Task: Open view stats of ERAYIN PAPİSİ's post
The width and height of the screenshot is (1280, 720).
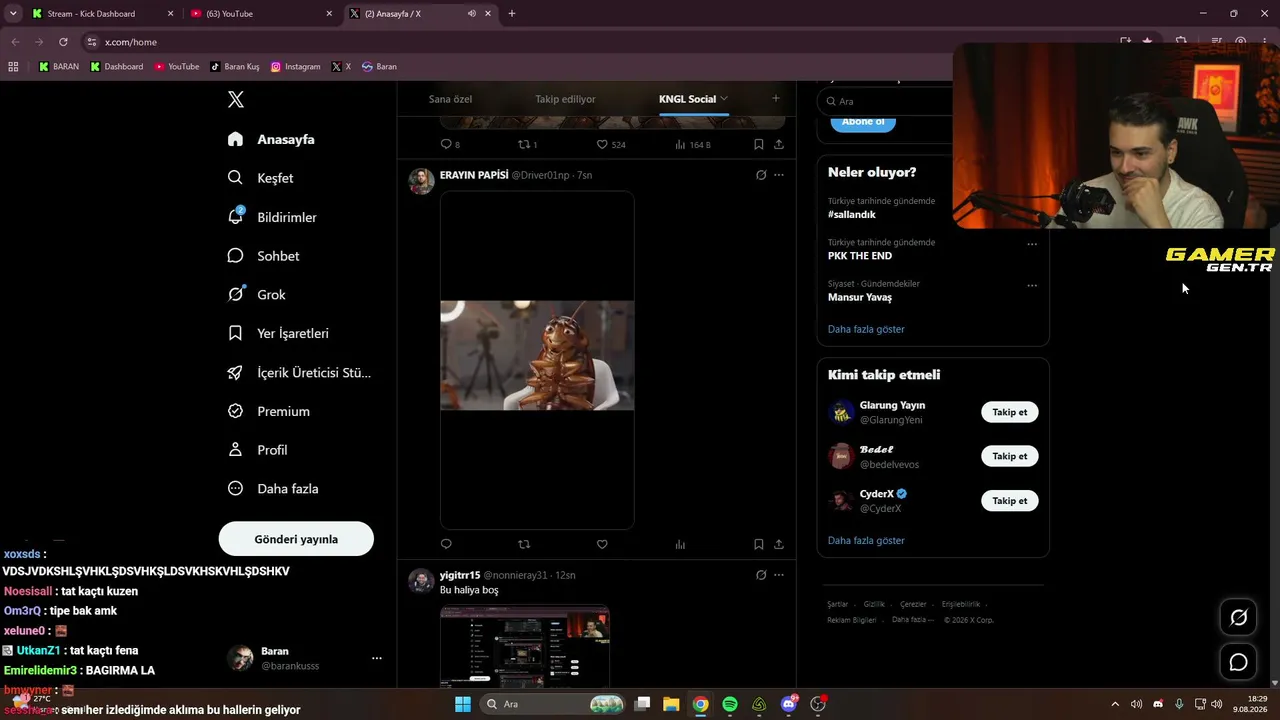Action: click(x=680, y=544)
